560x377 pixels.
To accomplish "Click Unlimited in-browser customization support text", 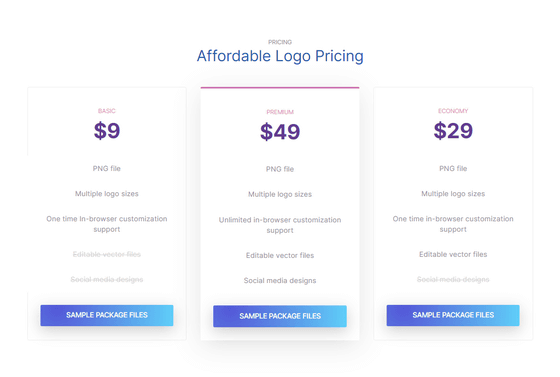I will [x=280, y=225].
